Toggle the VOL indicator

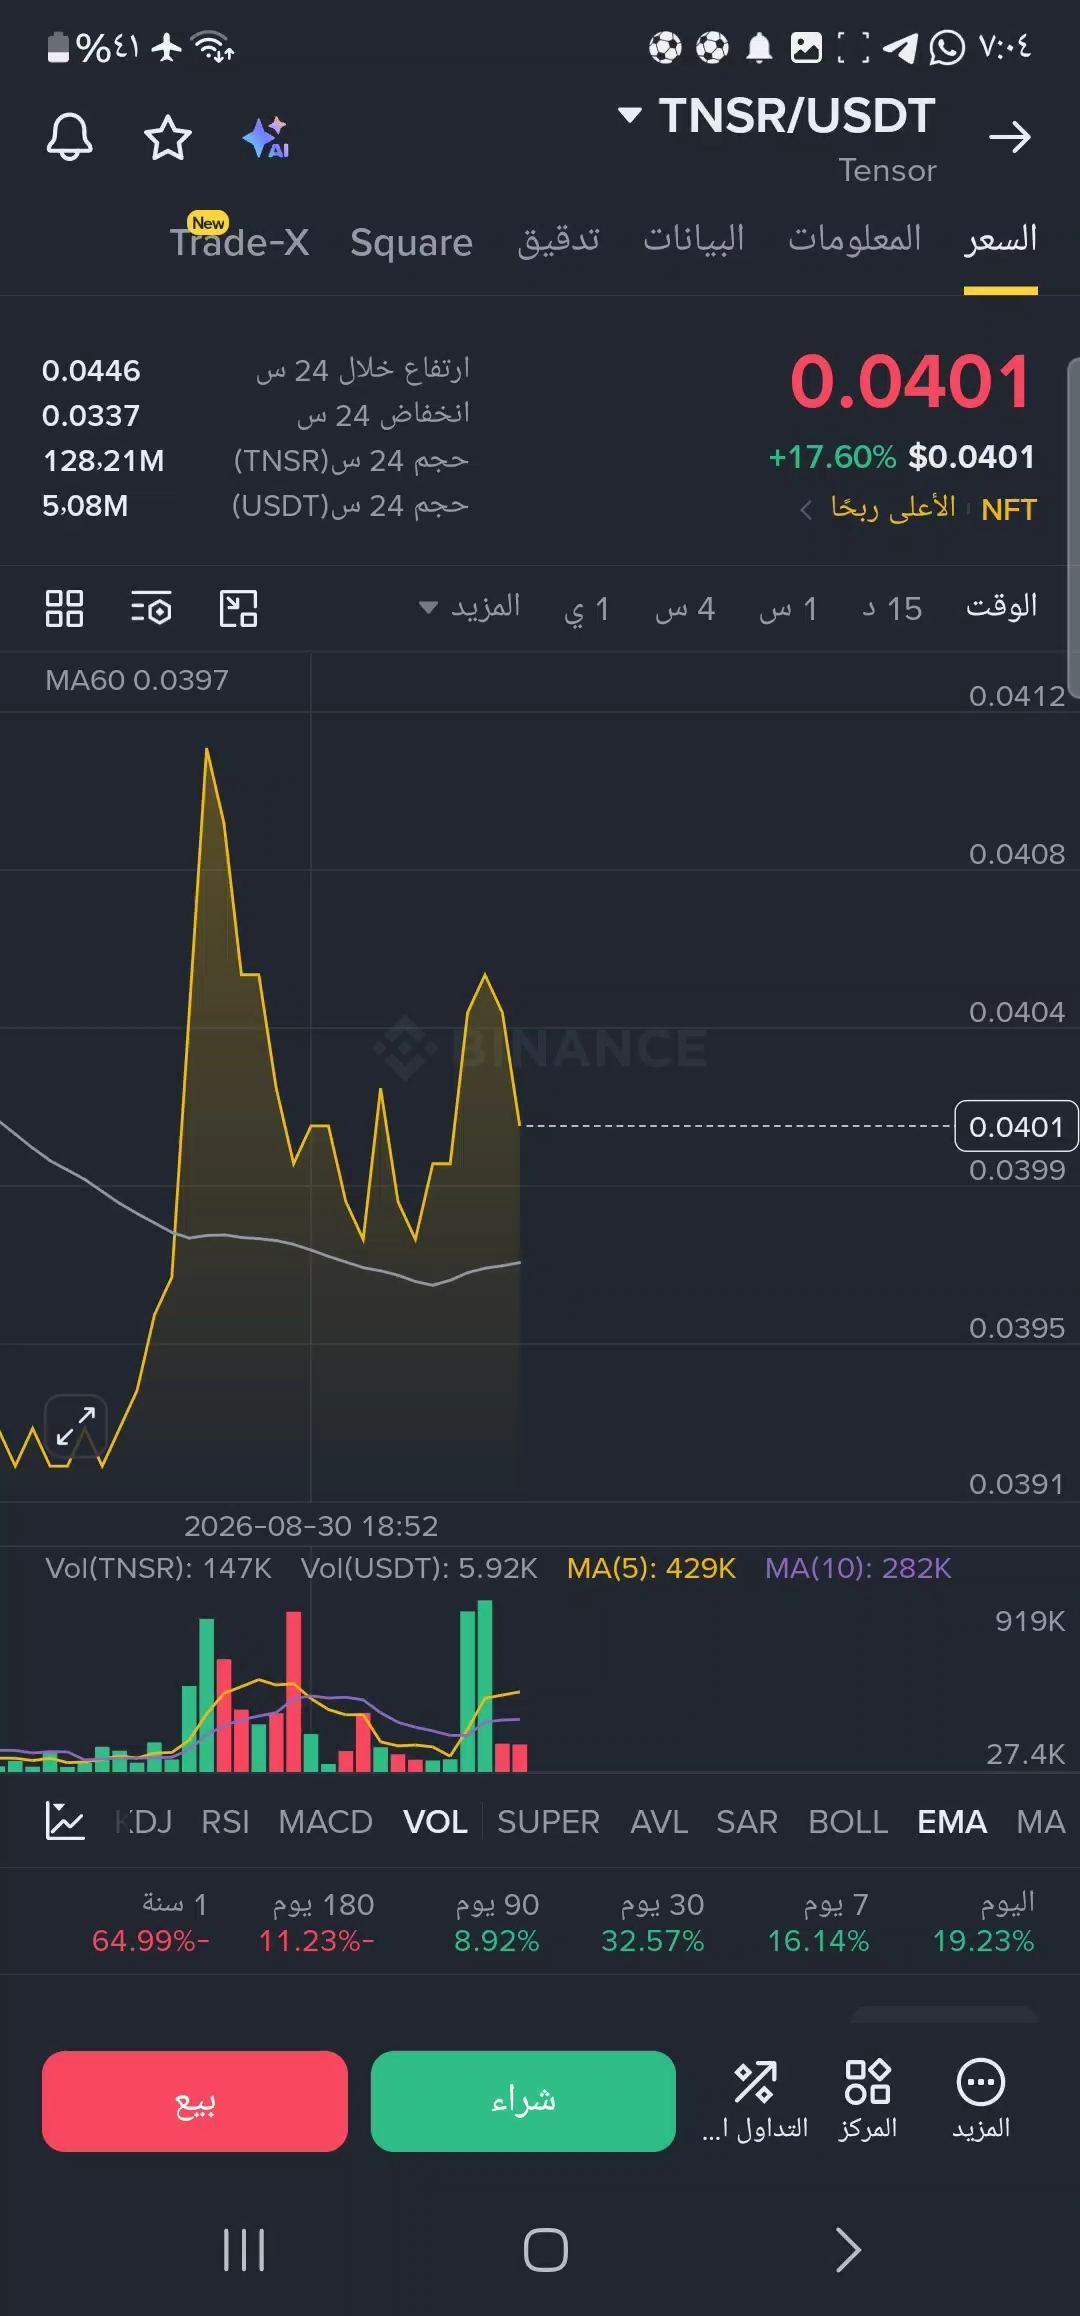(x=435, y=1821)
